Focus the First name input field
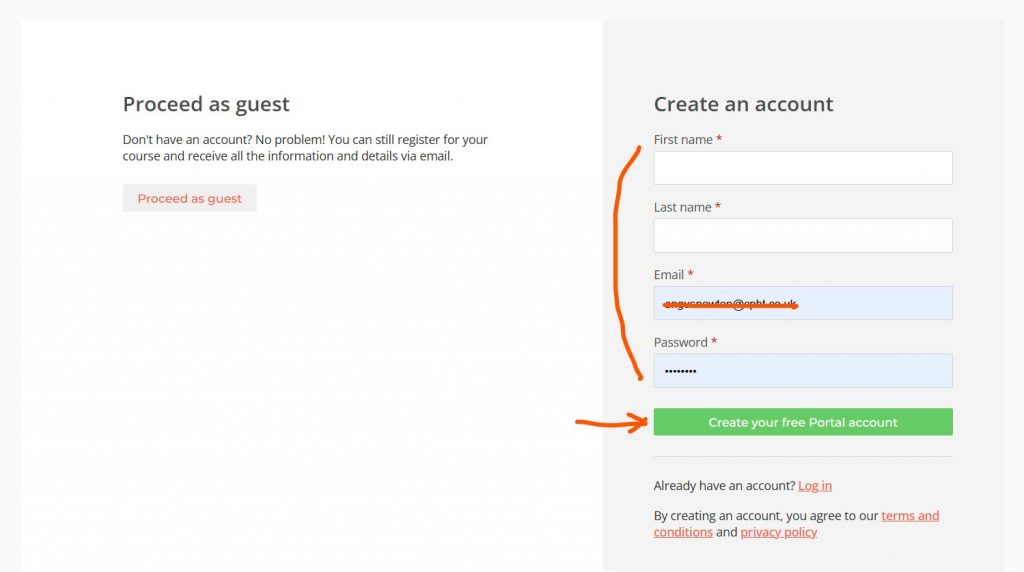Screen dimensions: 1024x572 tap(802, 168)
